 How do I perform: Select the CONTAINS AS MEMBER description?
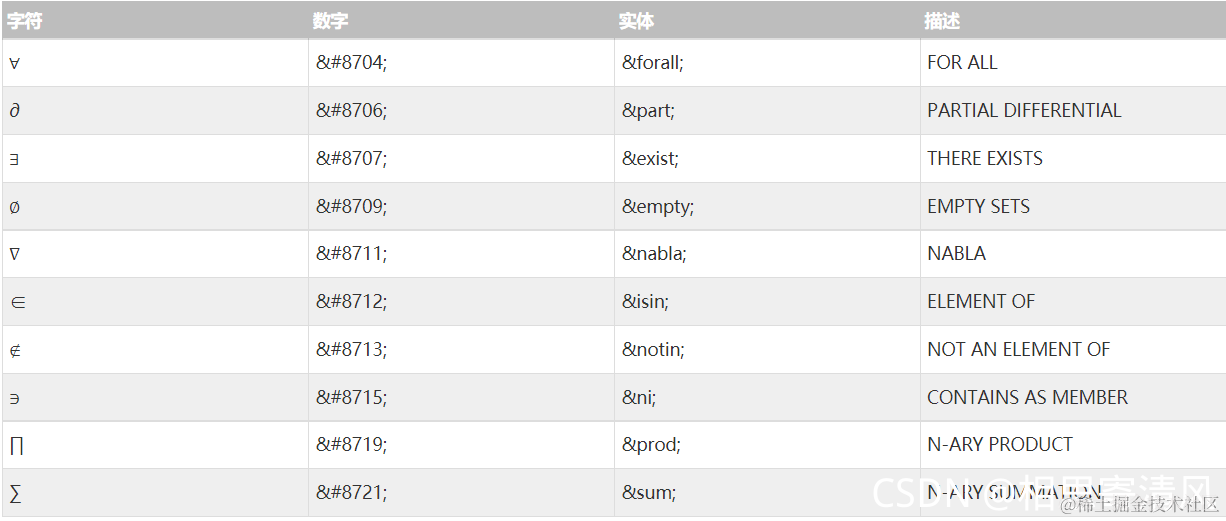click(x=1027, y=398)
